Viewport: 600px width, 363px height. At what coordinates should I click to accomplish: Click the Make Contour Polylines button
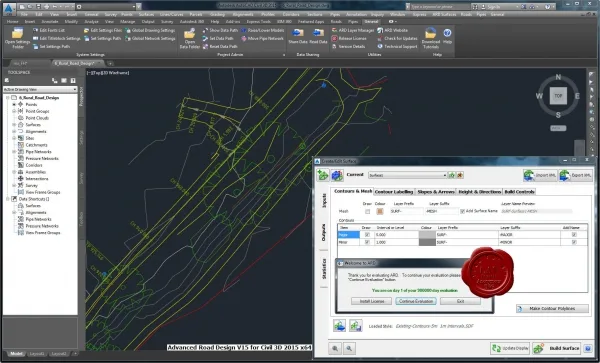(552, 308)
